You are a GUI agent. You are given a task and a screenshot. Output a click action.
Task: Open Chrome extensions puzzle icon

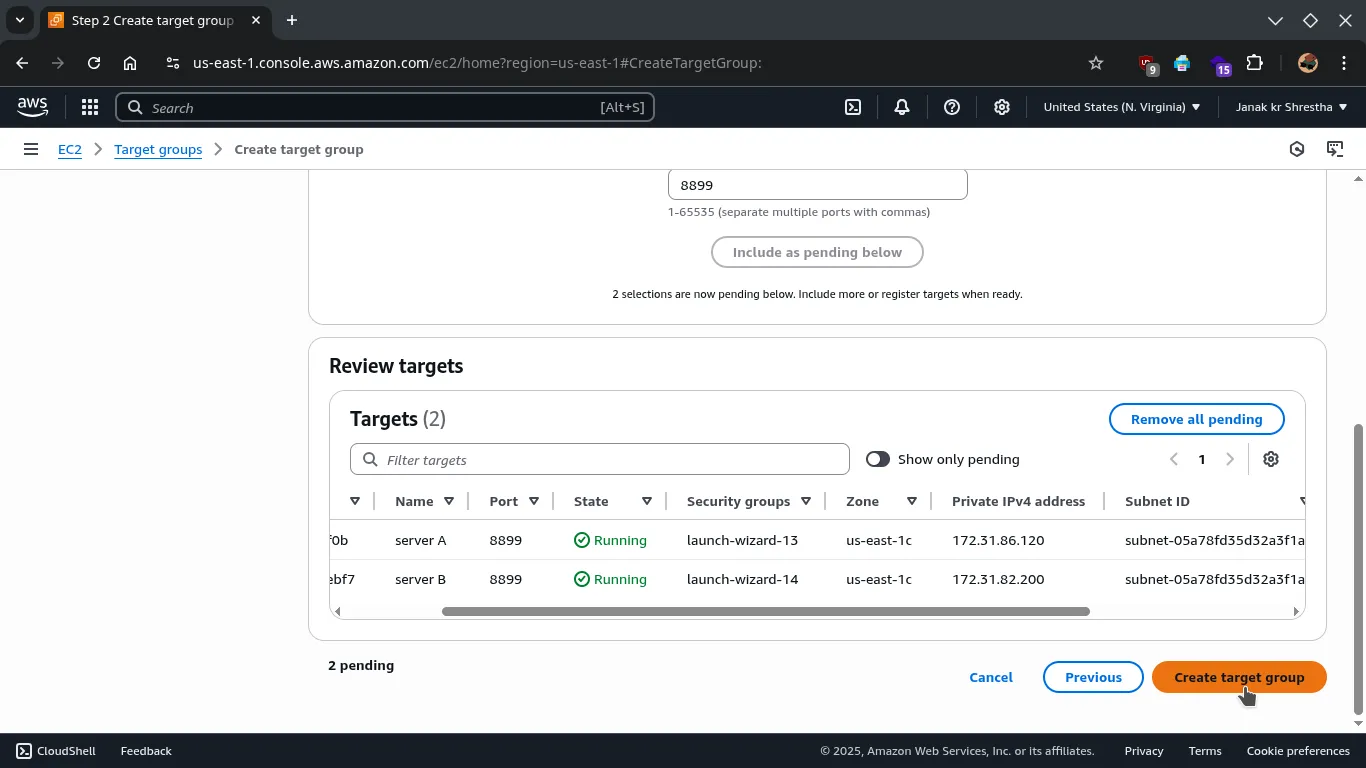(x=1255, y=63)
